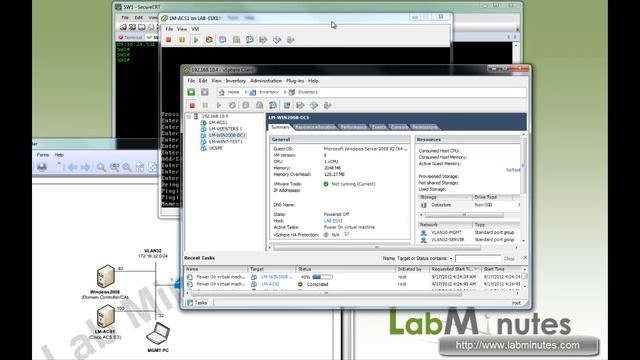
Task: Switch to the Permissions tab
Action: 425,127
